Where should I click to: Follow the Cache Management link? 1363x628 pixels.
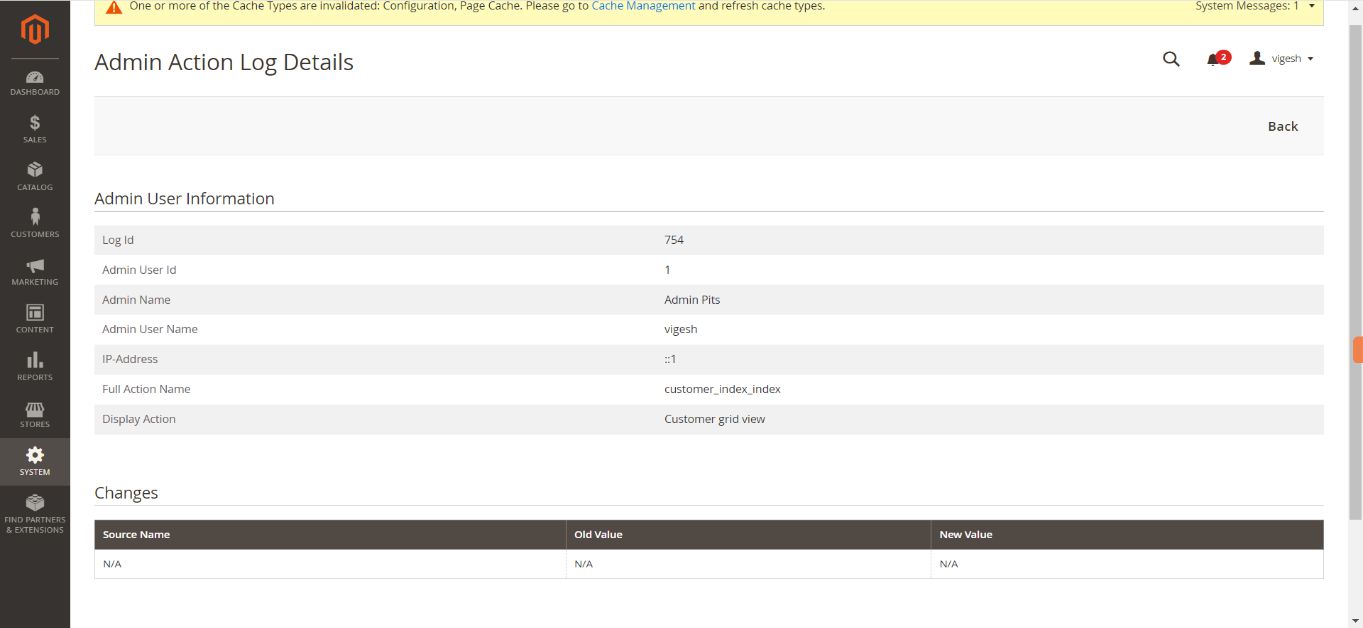pyautogui.click(x=643, y=6)
